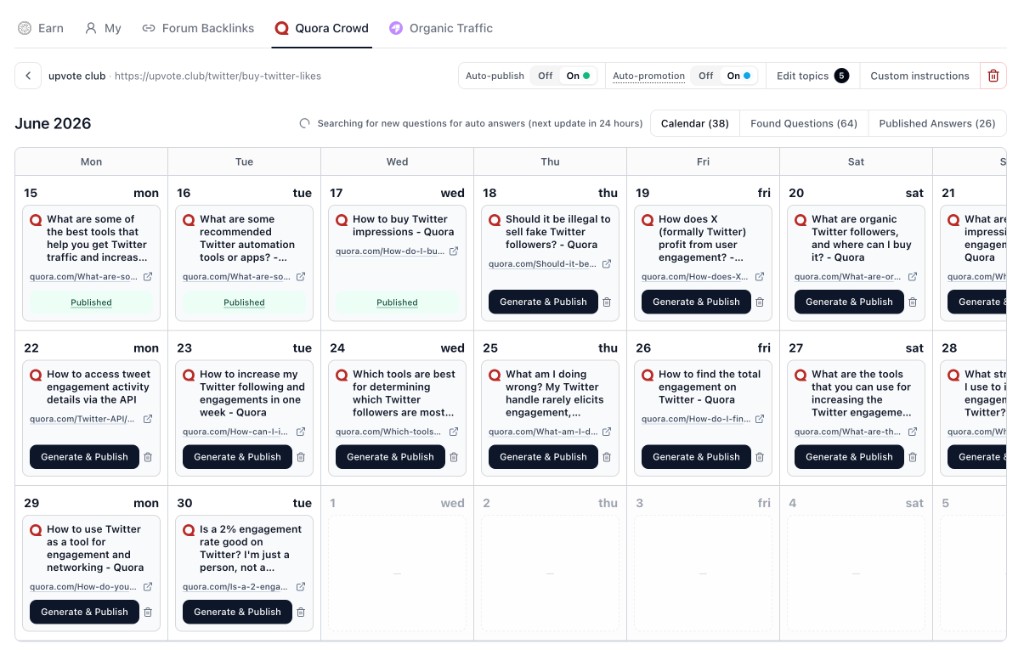Image resolution: width=1024 pixels, height=672 pixels.
Task: Click upvote.club twitter-likes URL text
Action: tap(217, 76)
